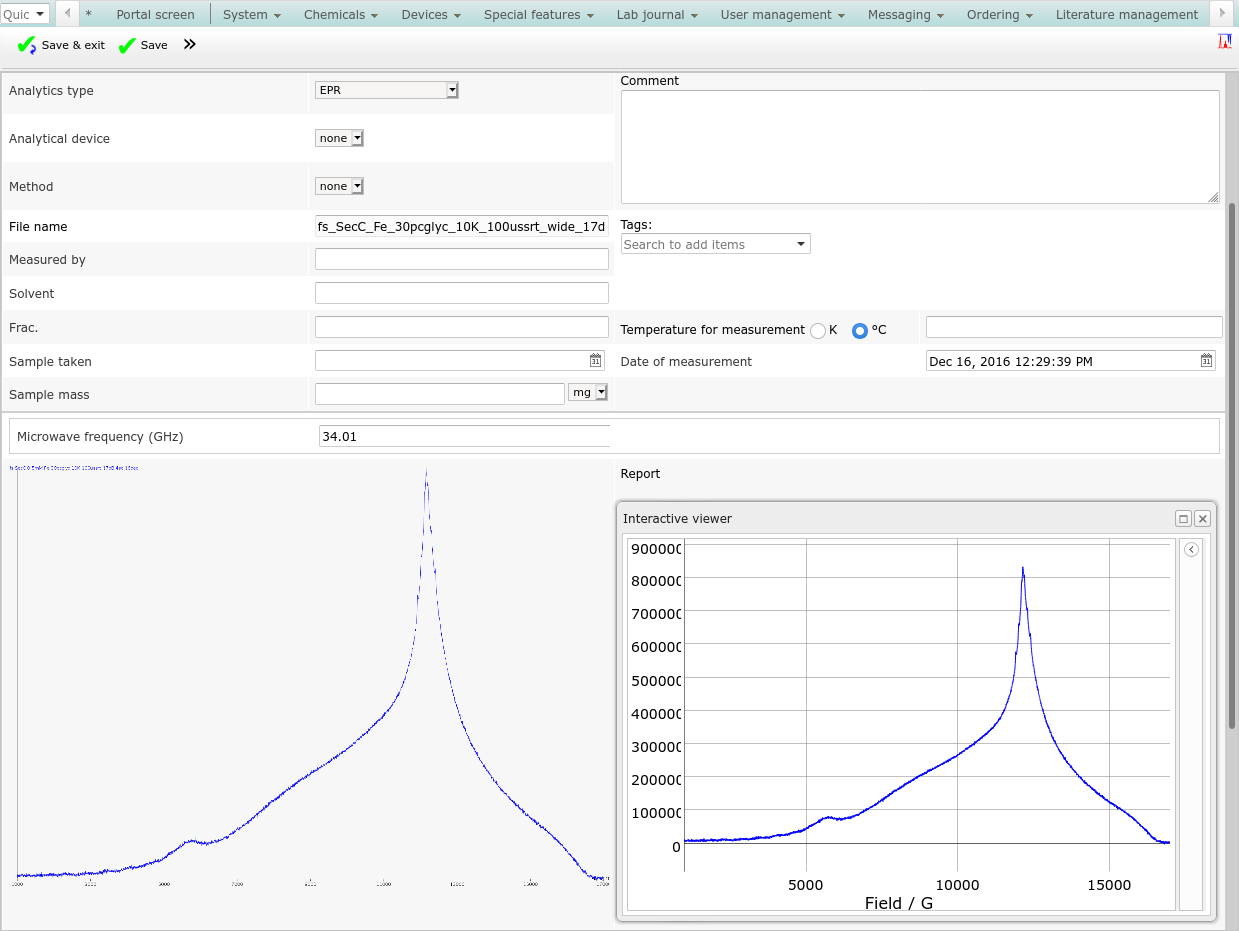
Task: Open the Lab journal menu
Action: coord(657,15)
